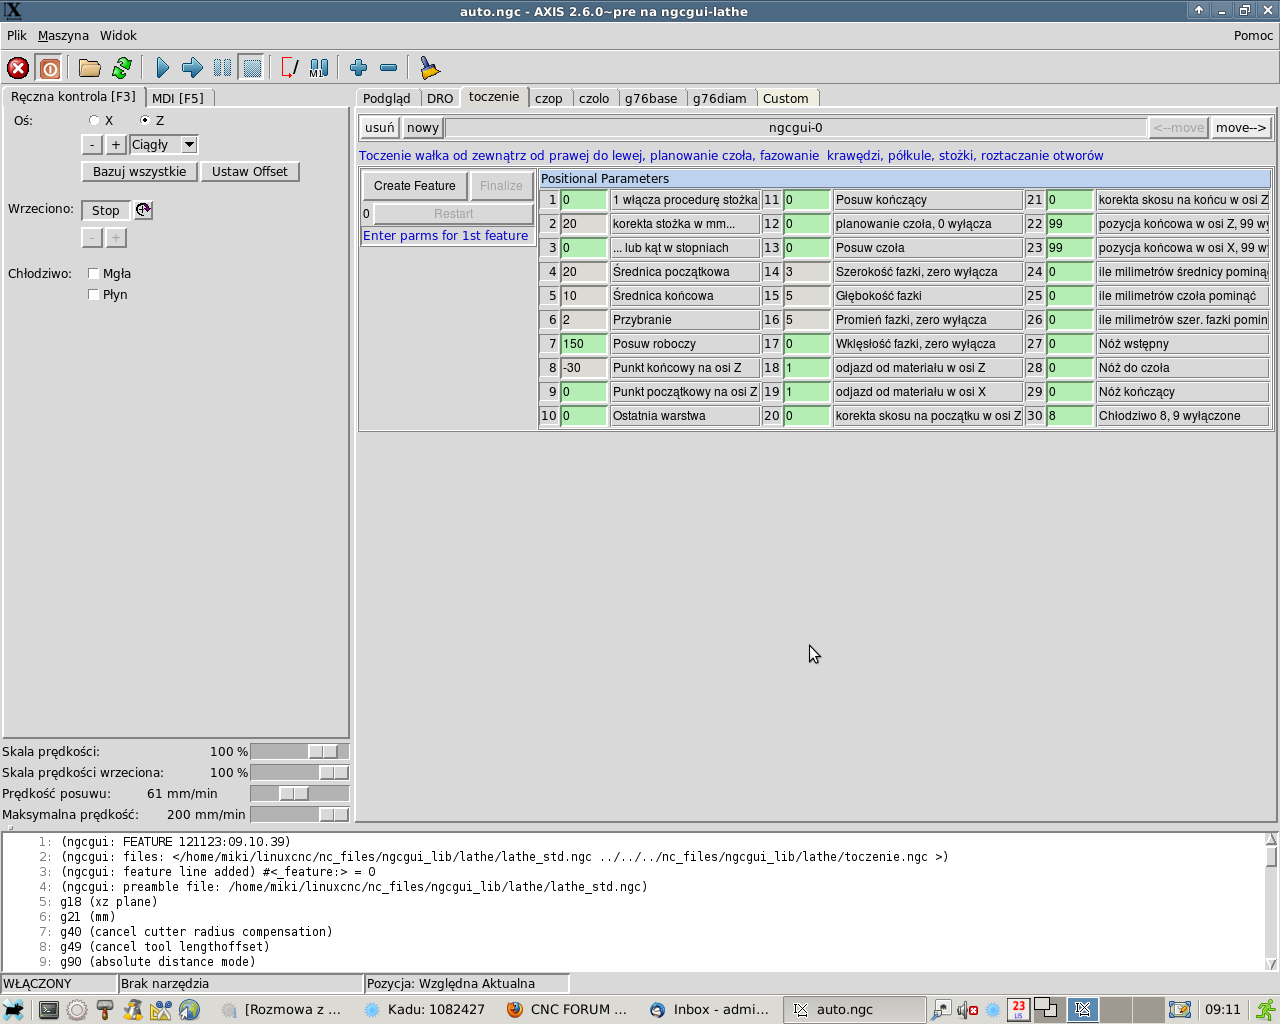The height and width of the screenshot is (1024, 1280).
Task: Click Chłodziwo parameter 30 field
Action: 1070,416
